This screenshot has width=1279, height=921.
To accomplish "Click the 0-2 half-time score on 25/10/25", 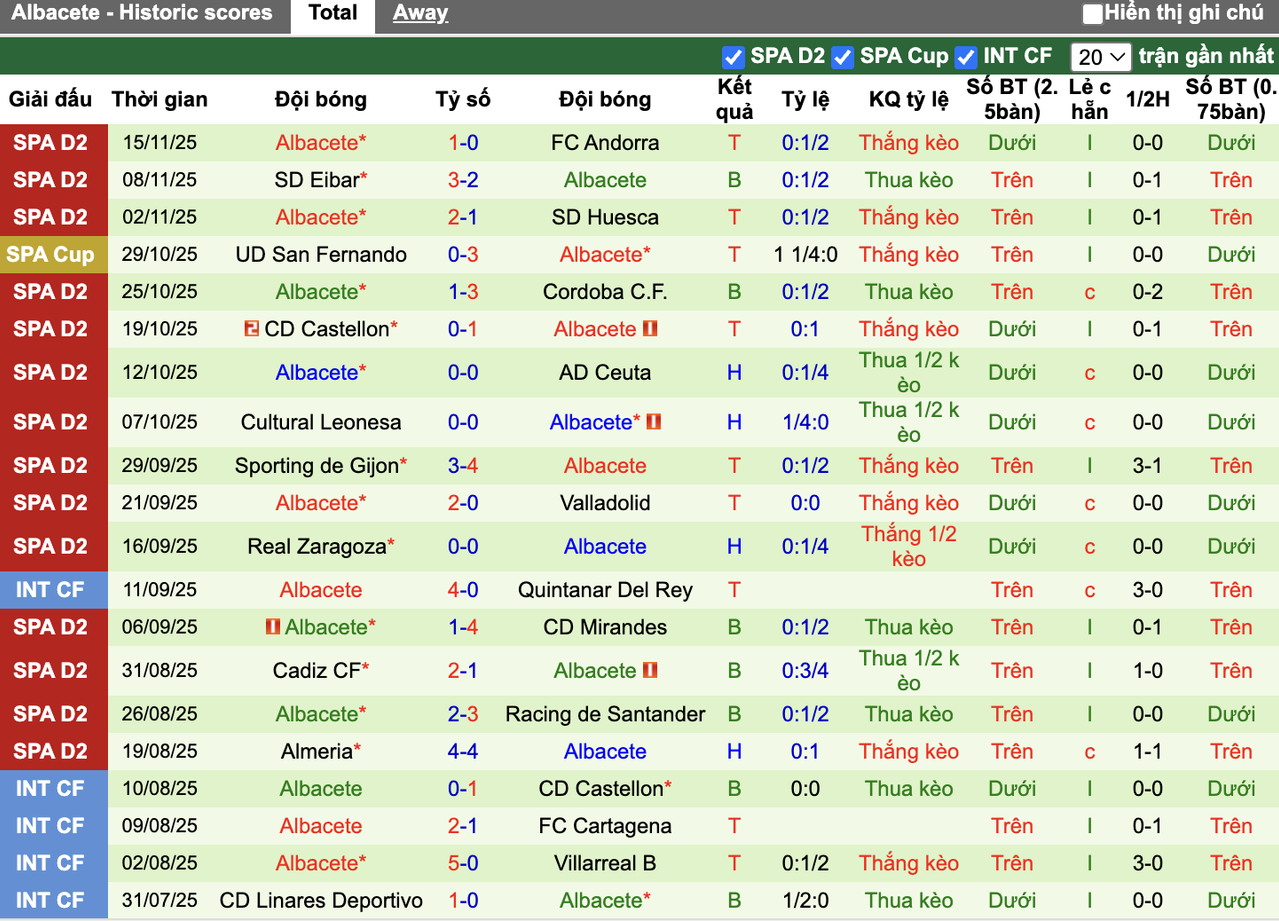I will (1148, 292).
